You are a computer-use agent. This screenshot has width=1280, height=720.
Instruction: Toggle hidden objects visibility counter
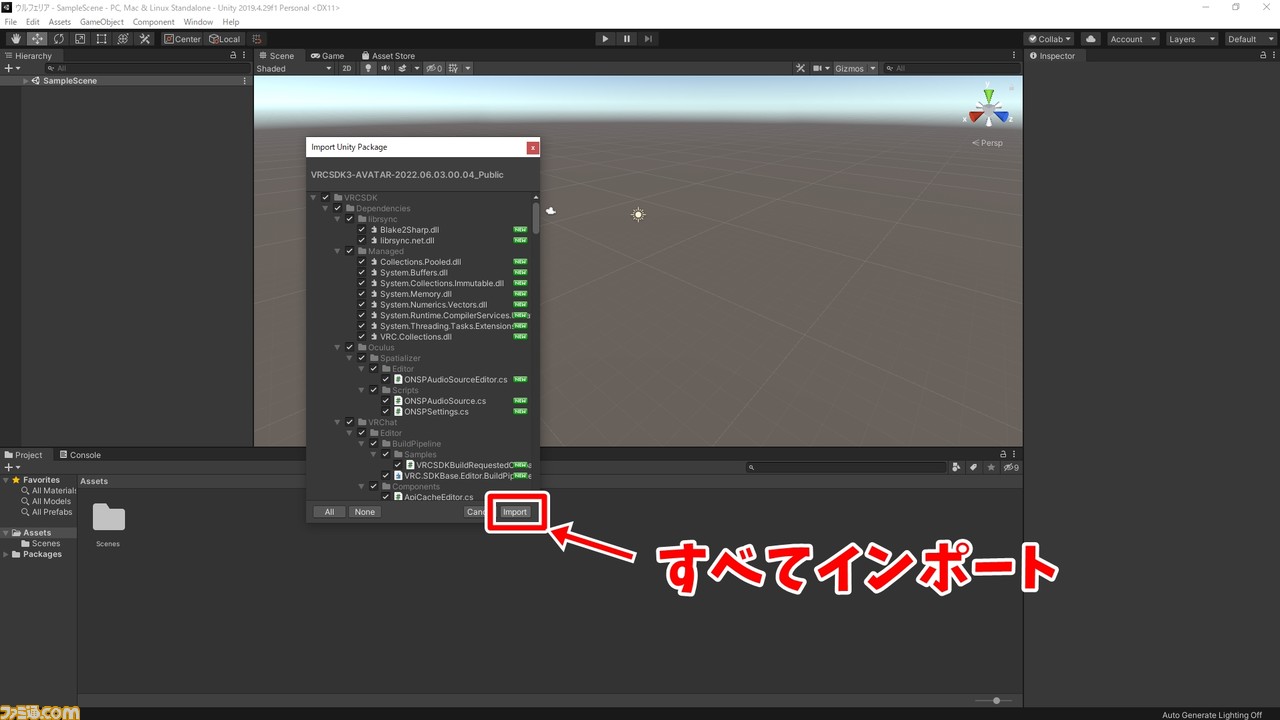pos(434,68)
